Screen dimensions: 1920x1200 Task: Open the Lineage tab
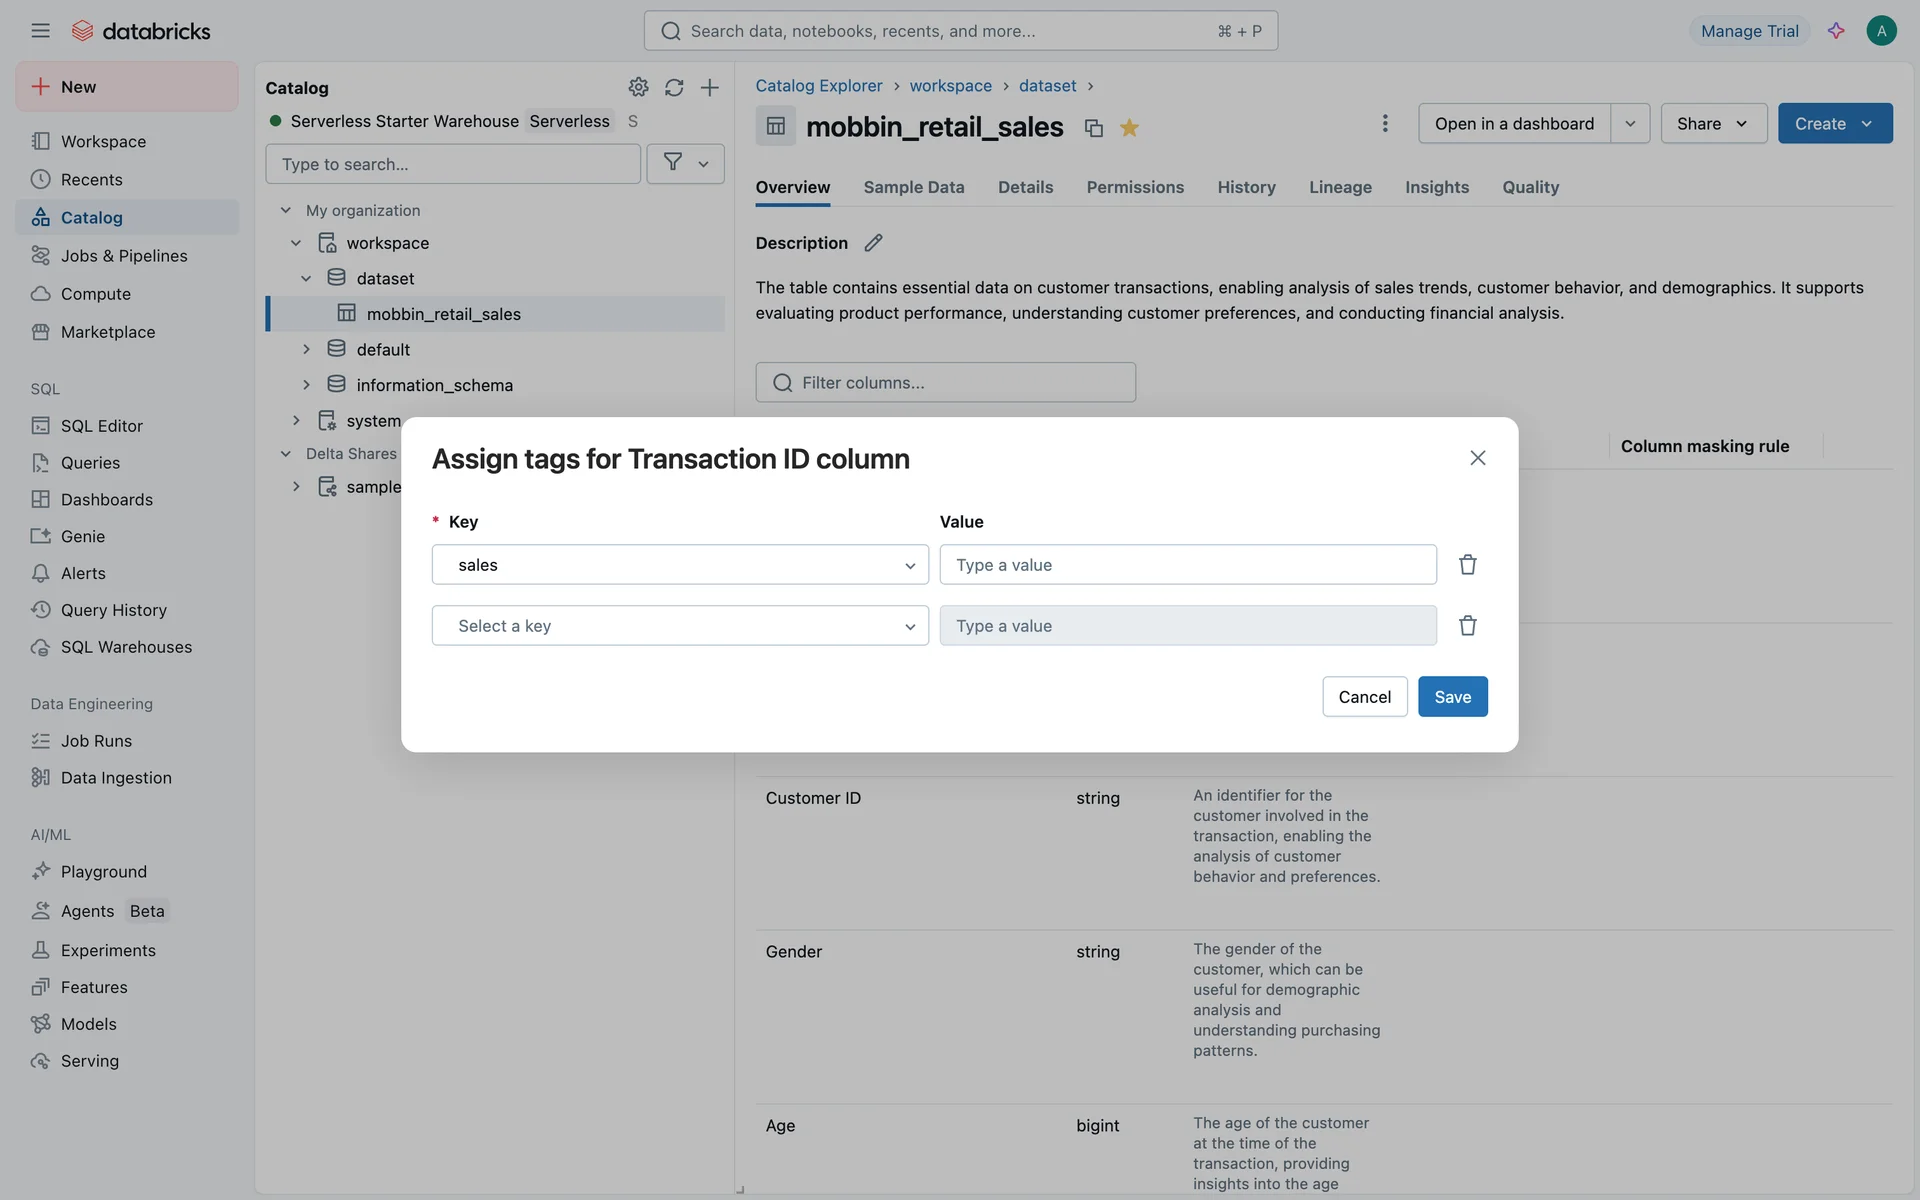pos(1340,187)
